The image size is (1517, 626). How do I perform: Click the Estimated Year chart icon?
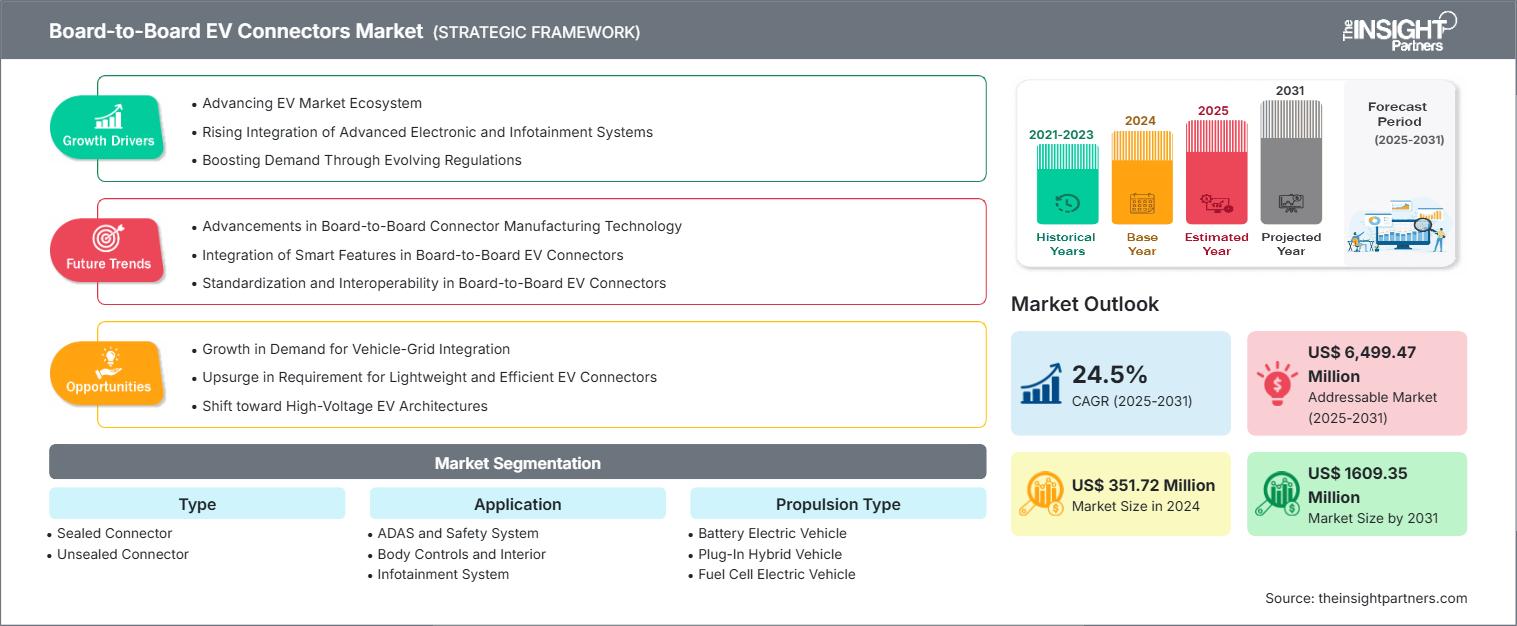pyautogui.click(x=1216, y=201)
